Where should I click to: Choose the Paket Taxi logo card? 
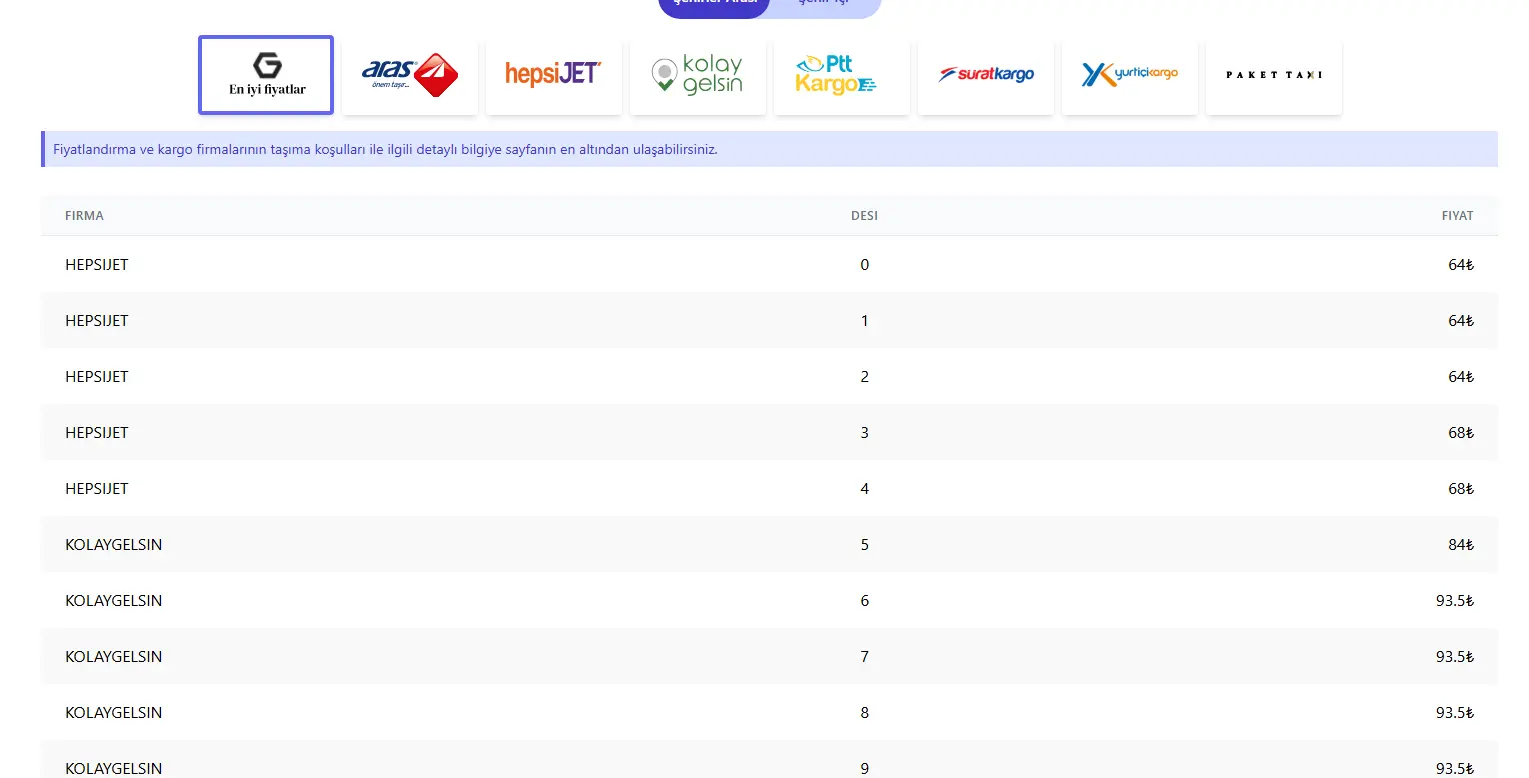[x=1274, y=76]
